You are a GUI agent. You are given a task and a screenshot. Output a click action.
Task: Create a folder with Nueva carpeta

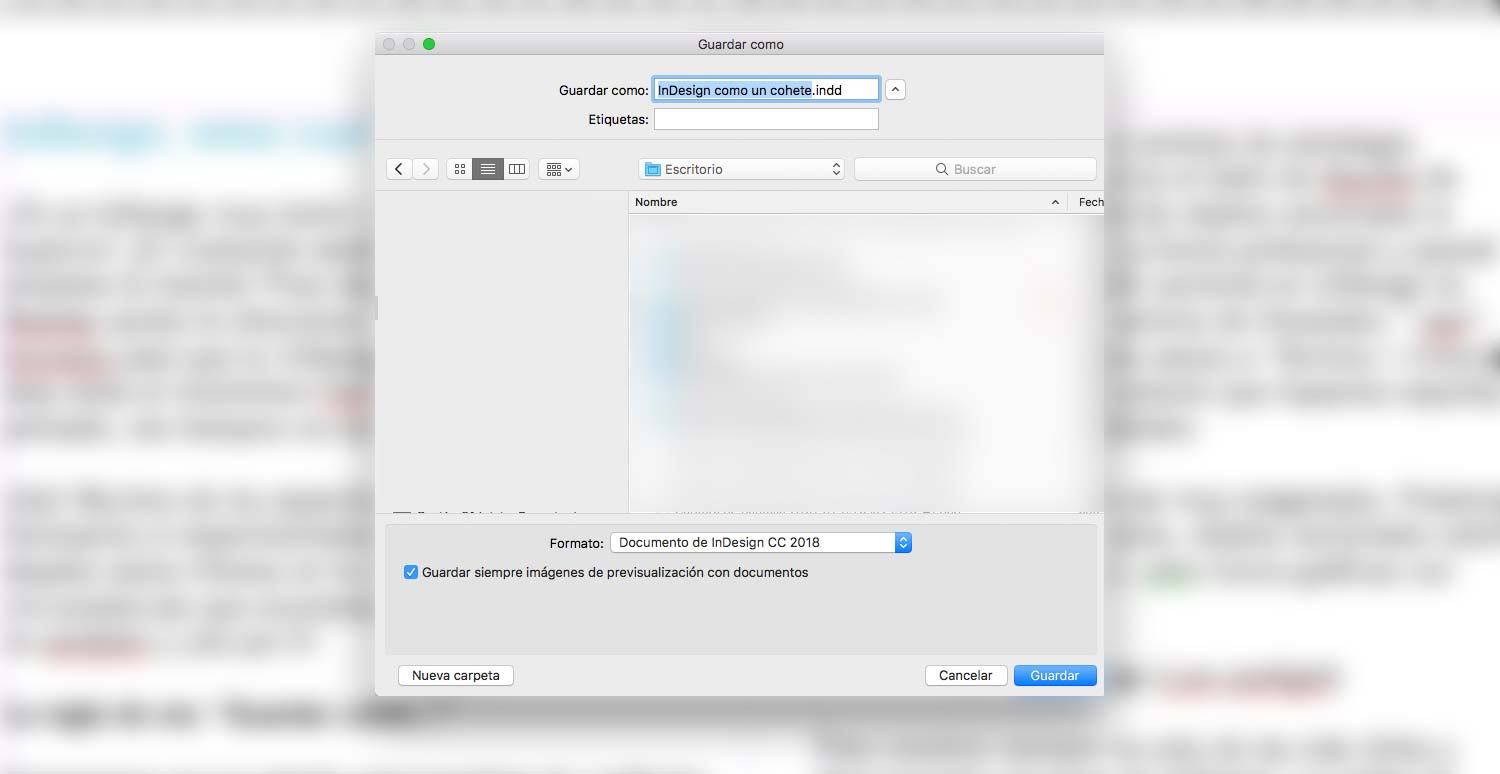click(455, 675)
